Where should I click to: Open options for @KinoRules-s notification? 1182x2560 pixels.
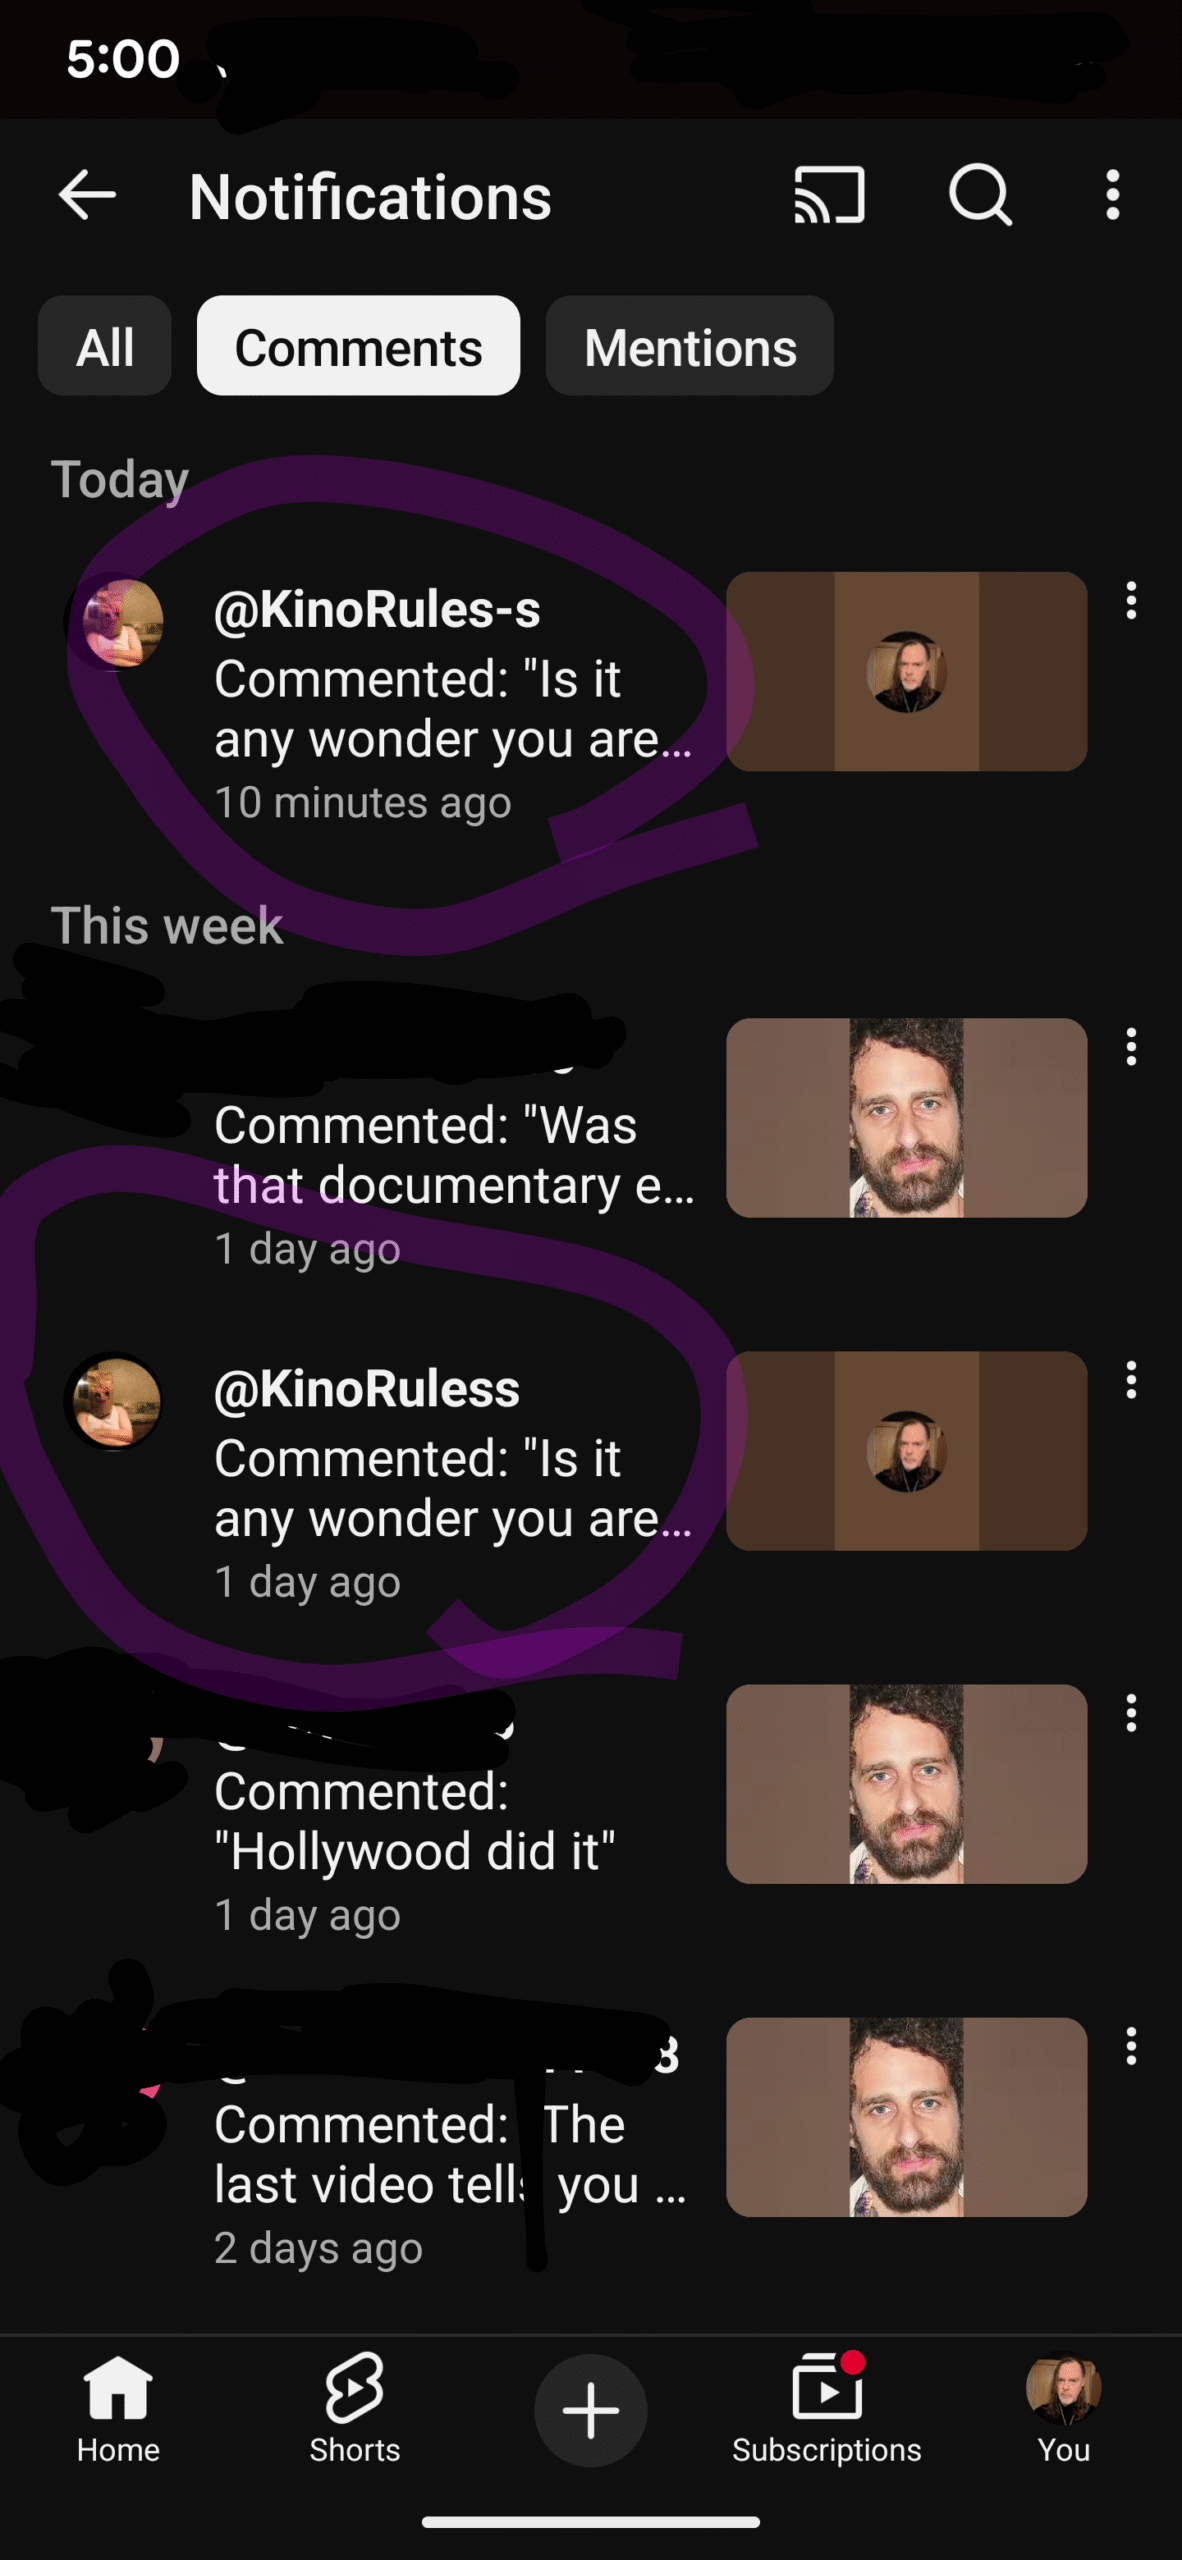click(1131, 601)
